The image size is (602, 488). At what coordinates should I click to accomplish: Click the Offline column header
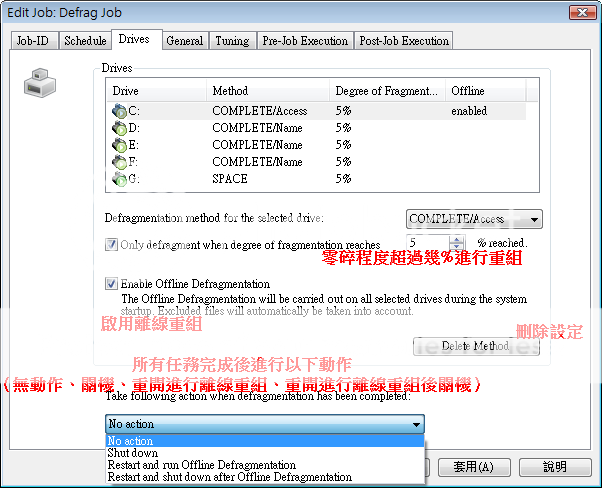coord(486,91)
